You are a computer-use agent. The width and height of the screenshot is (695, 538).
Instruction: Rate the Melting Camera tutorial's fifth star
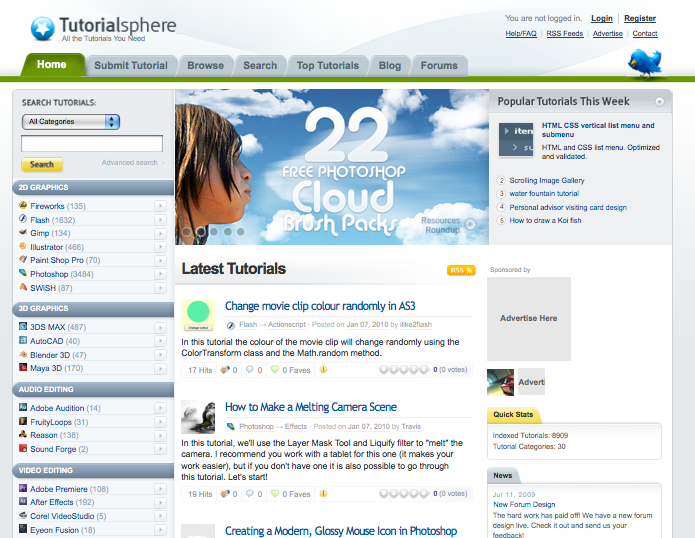[x=424, y=493]
